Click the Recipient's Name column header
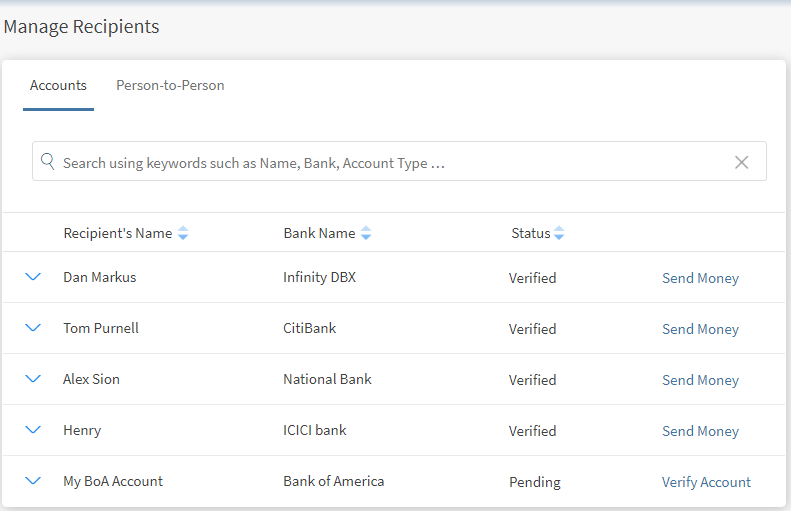The image size is (791, 511). pos(117,233)
